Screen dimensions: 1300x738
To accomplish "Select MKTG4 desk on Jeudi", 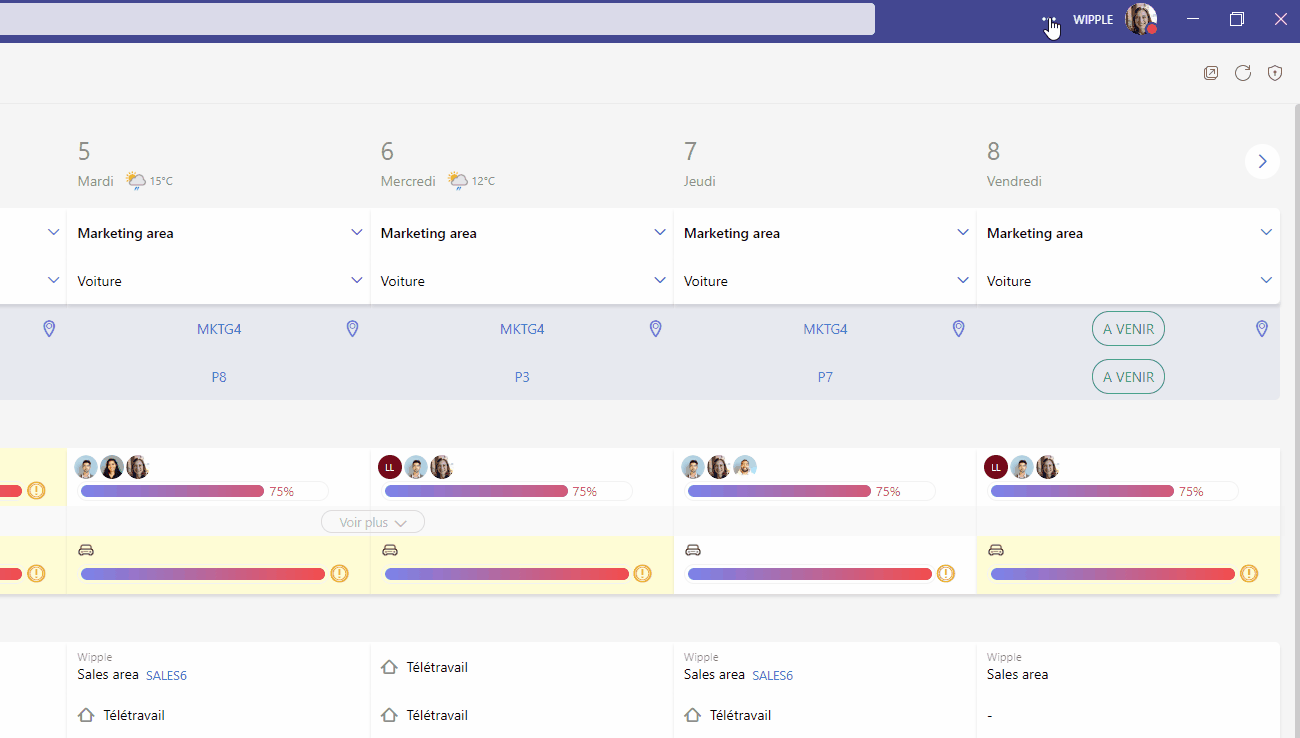I will click(x=825, y=329).
